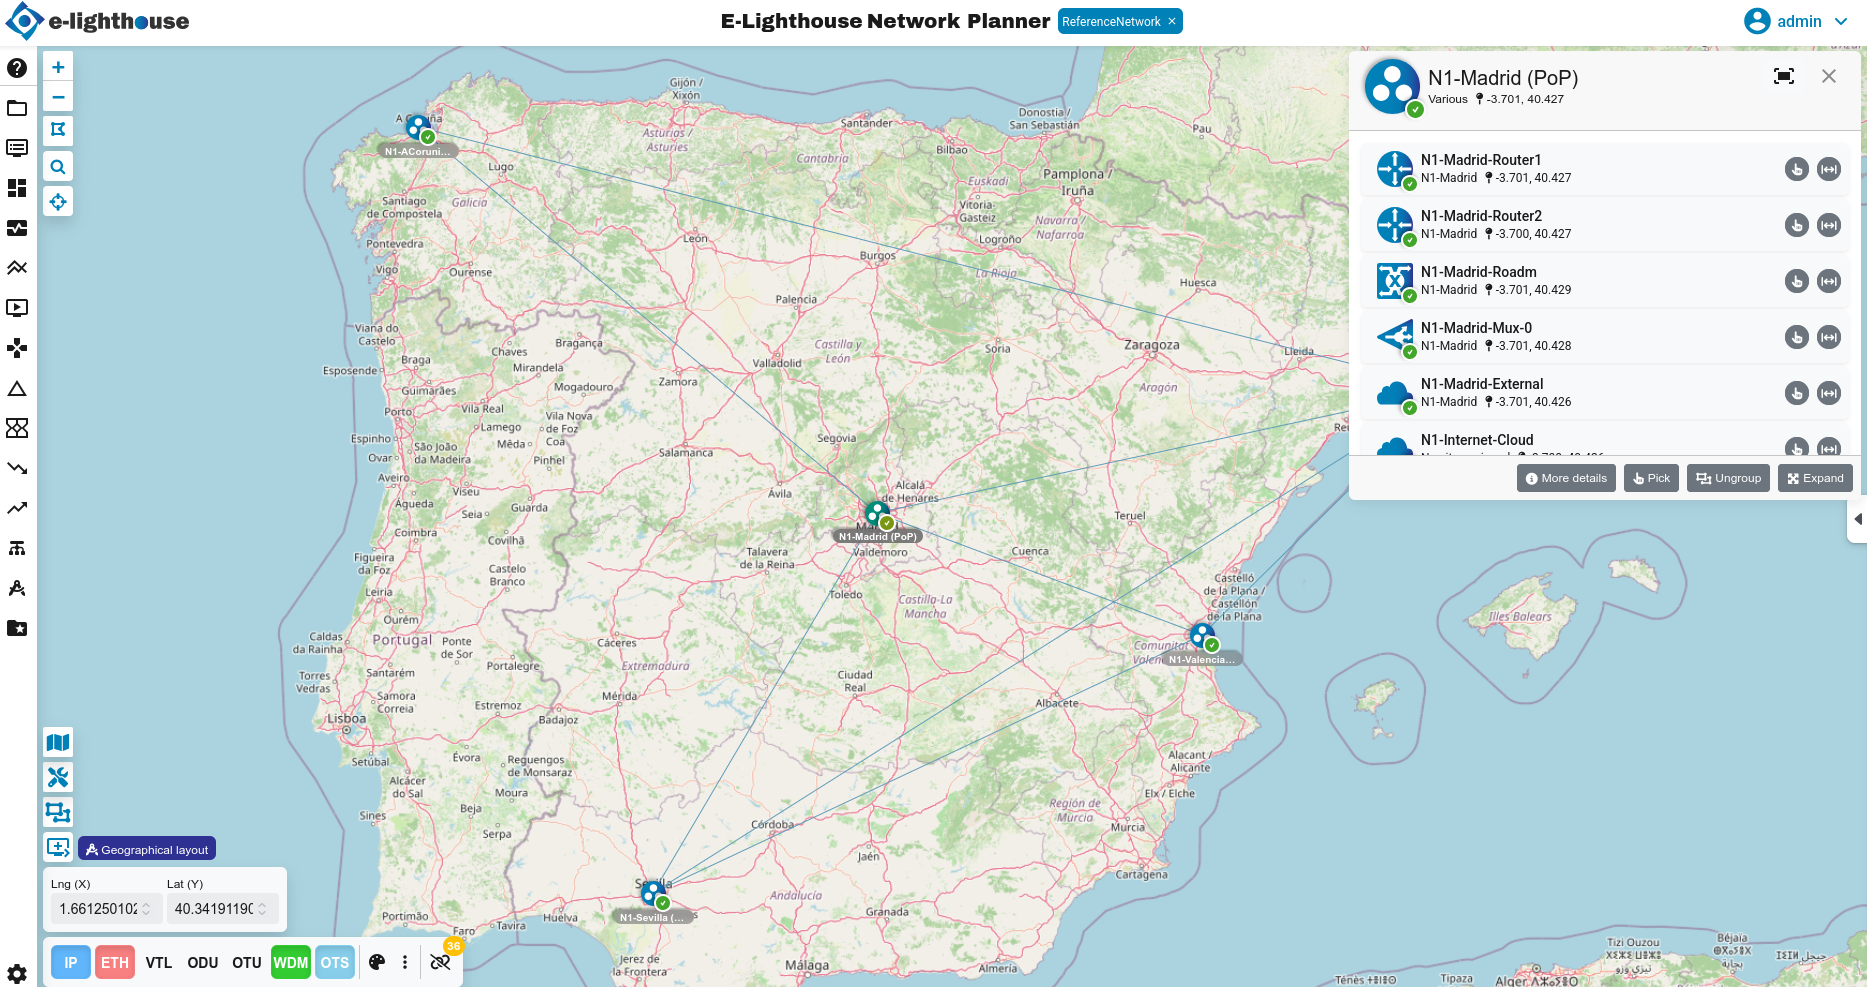
Task: Click fit-width icon for N1-Madrid-Mux-0
Action: (x=1829, y=337)
